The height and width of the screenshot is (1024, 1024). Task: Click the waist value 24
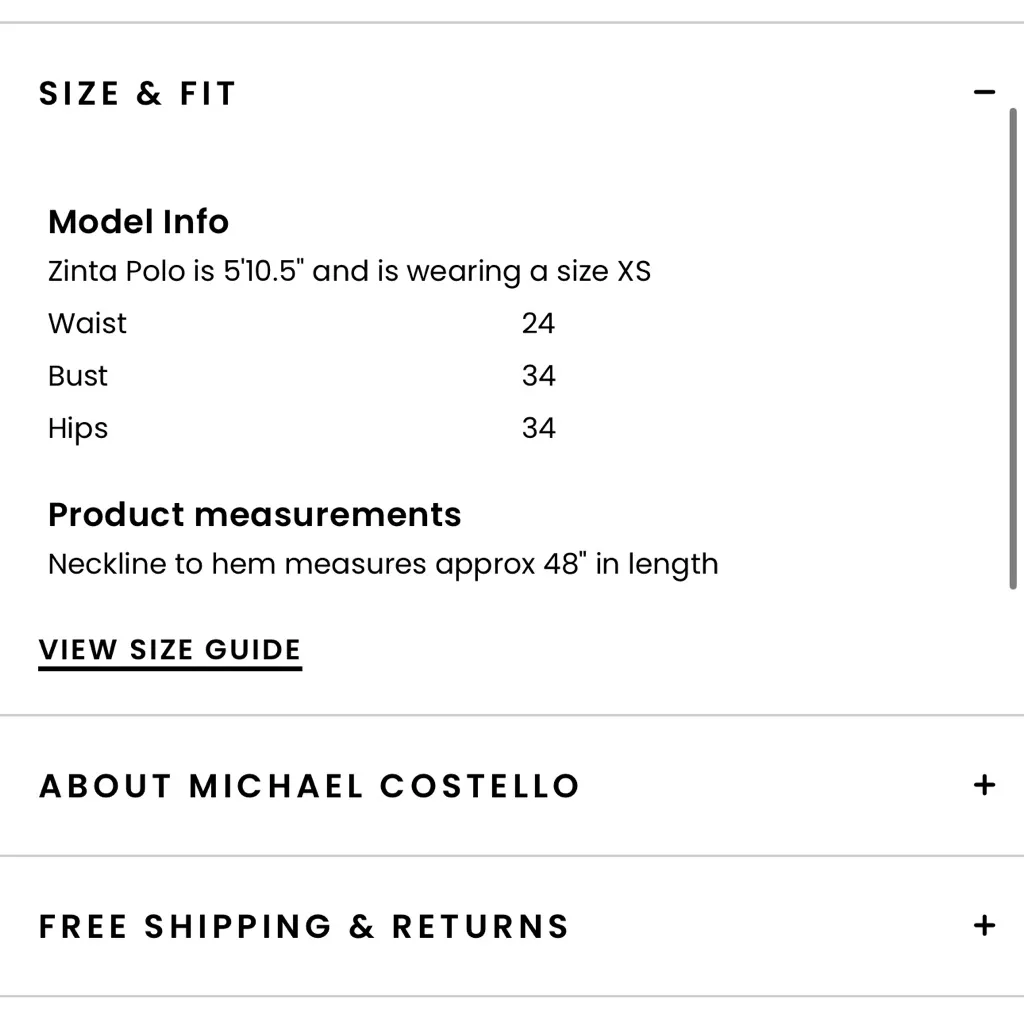(540, 323)
